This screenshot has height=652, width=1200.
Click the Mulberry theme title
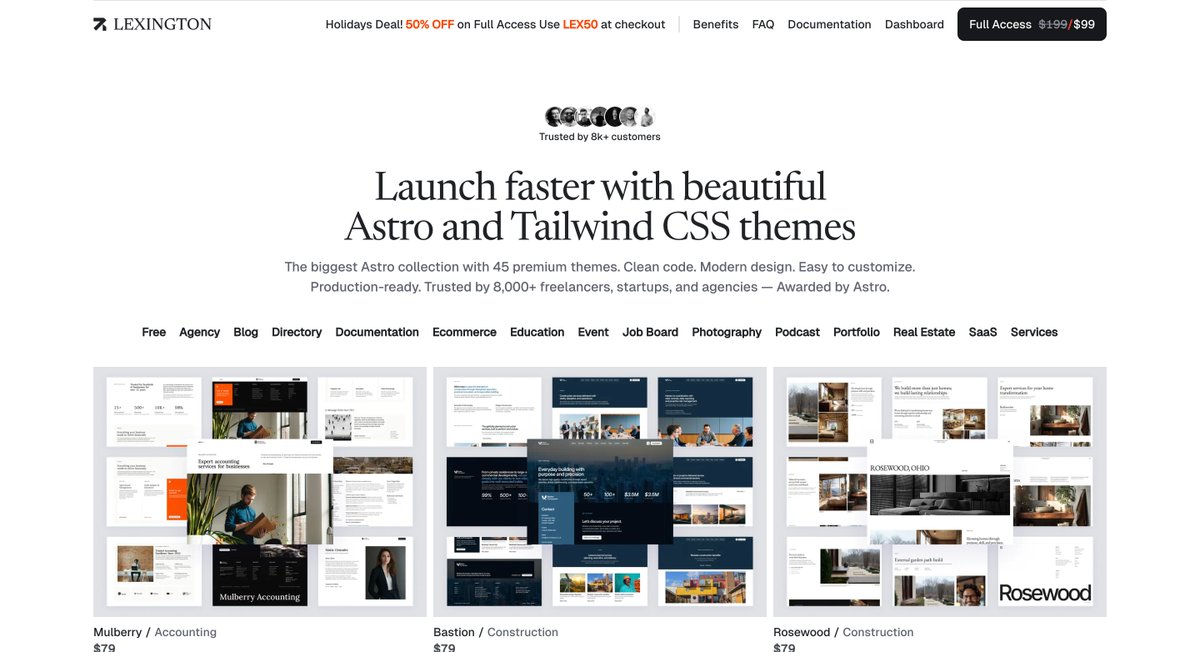pyautogui.click(x=117, y=632)
